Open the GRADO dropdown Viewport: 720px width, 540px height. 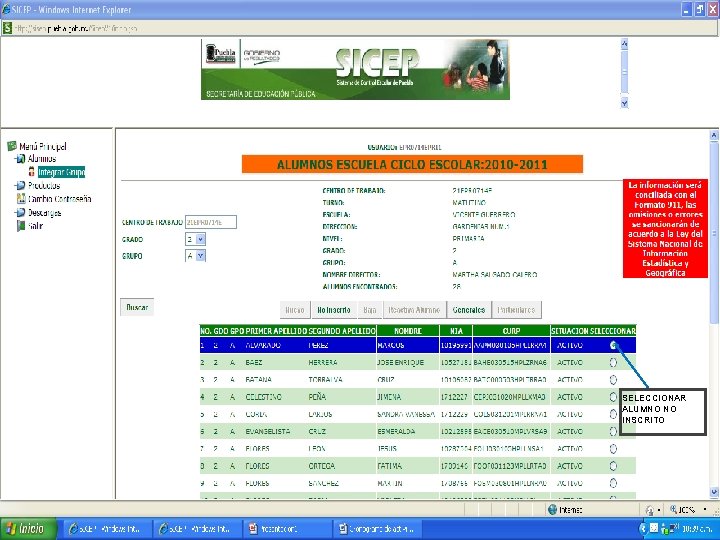click(201, 239)
